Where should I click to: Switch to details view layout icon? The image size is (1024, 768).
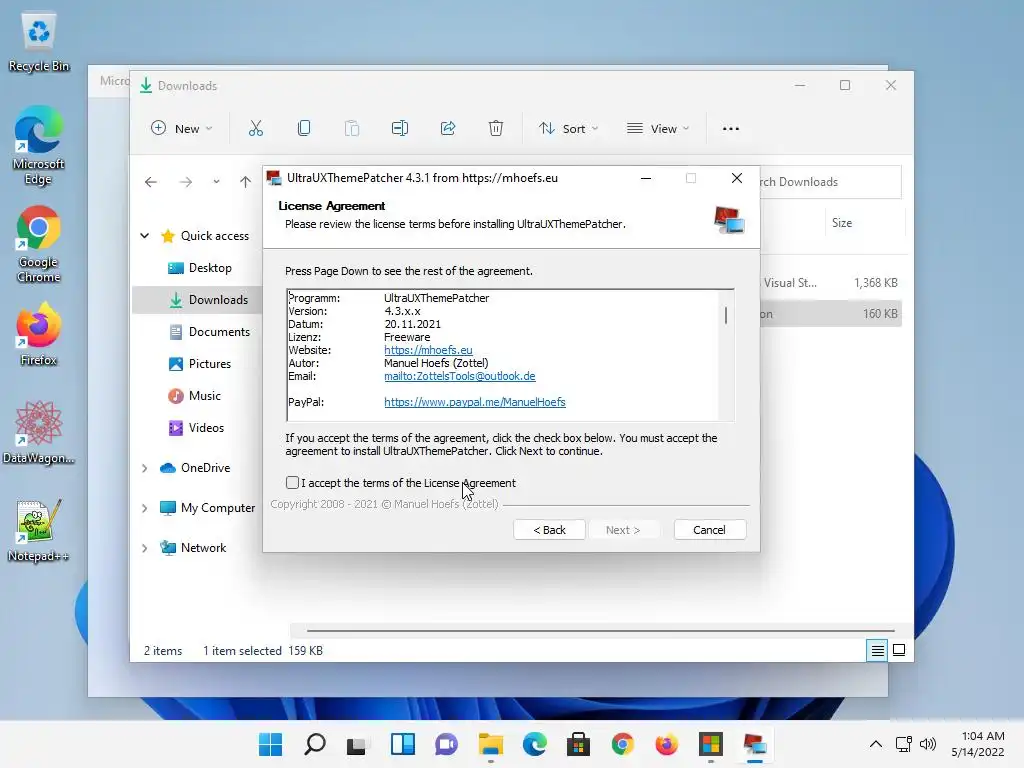coord(877,650)
